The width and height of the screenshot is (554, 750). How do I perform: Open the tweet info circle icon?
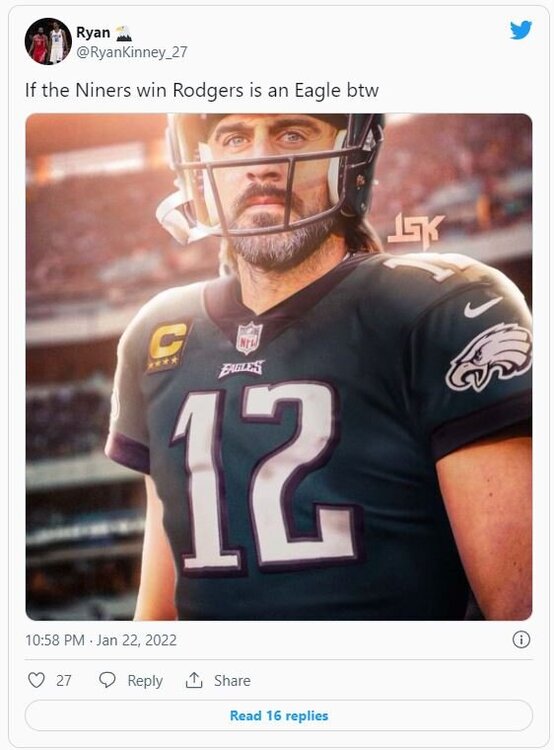tap(521, 640)
